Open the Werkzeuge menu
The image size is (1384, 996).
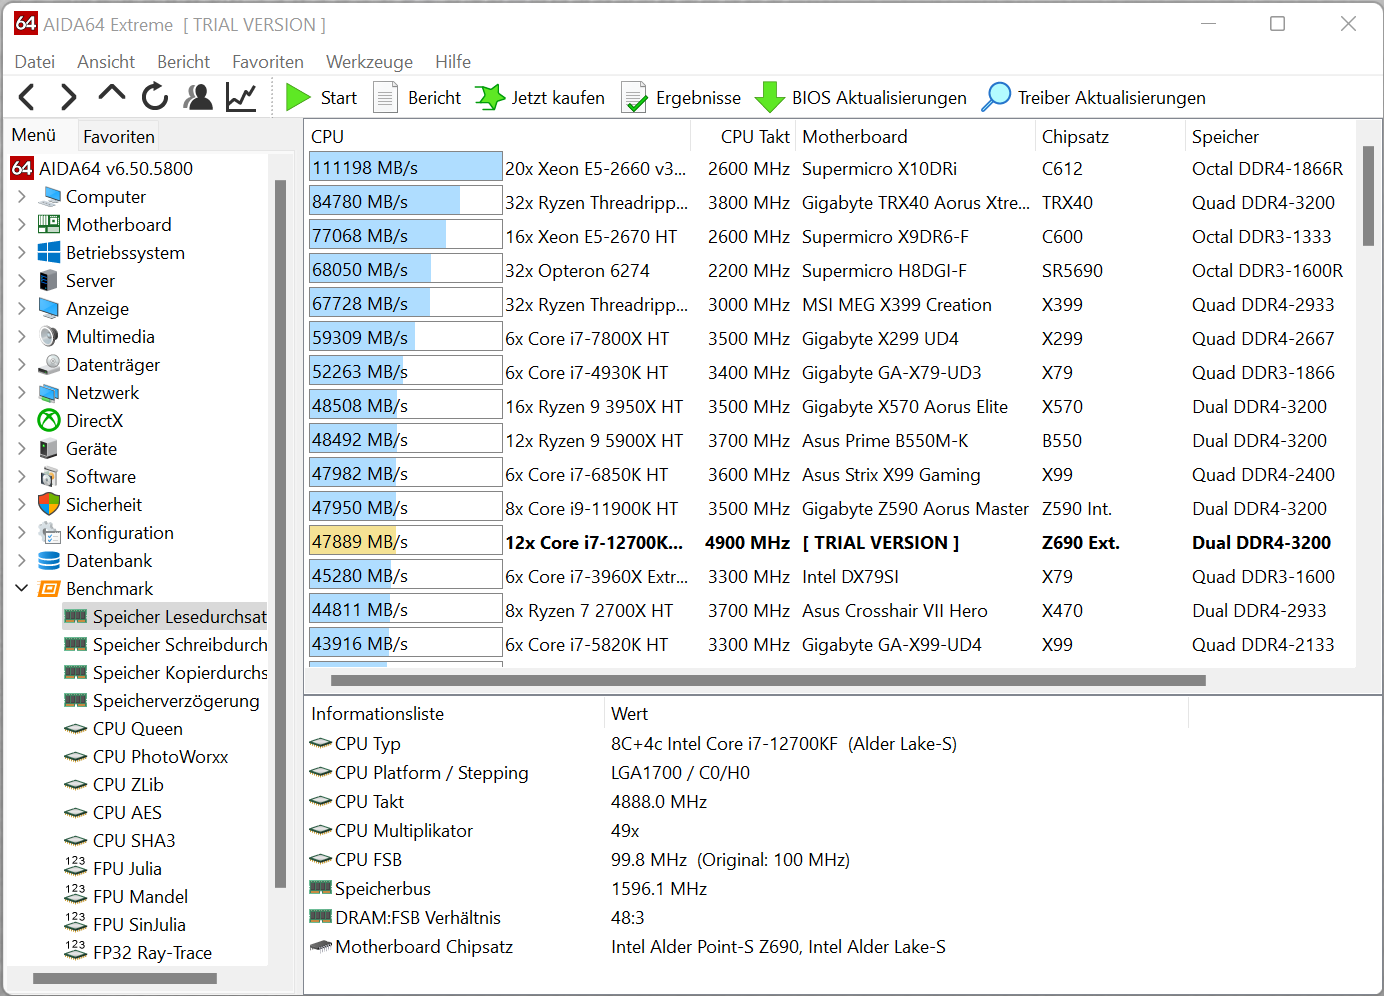pyautogui.click(x=369, y=62)
